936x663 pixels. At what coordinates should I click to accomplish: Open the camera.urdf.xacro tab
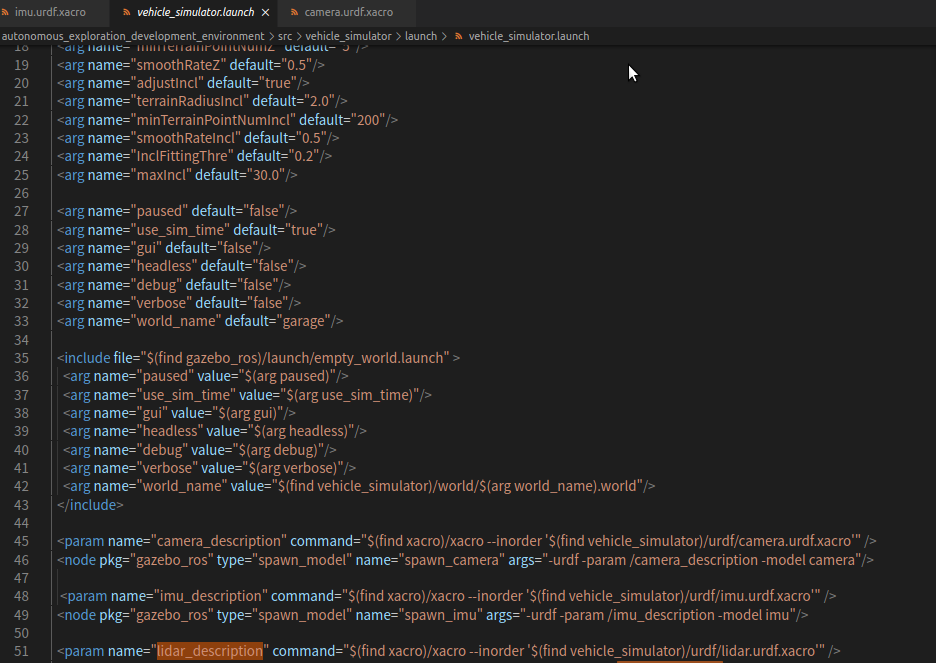(x=348, y=12)
